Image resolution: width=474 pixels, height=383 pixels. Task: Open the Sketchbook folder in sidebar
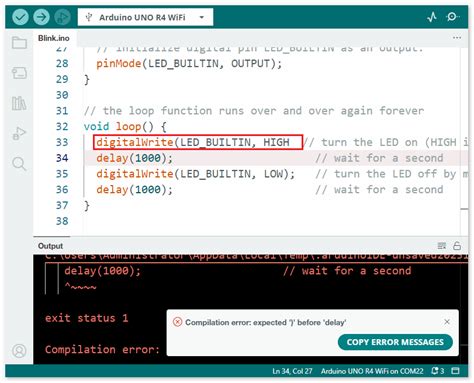pos(19,43)
